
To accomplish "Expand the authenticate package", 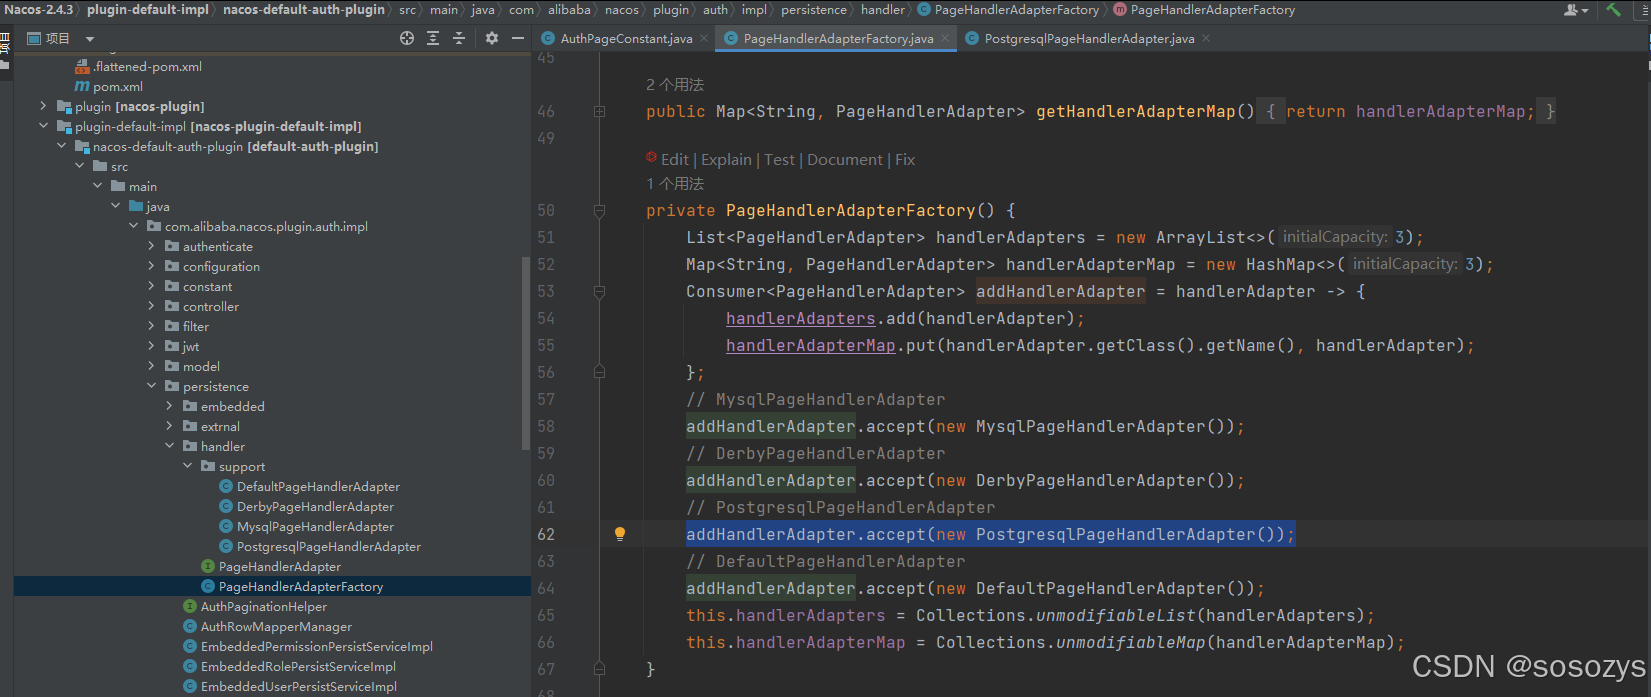I will click(151, 247).
